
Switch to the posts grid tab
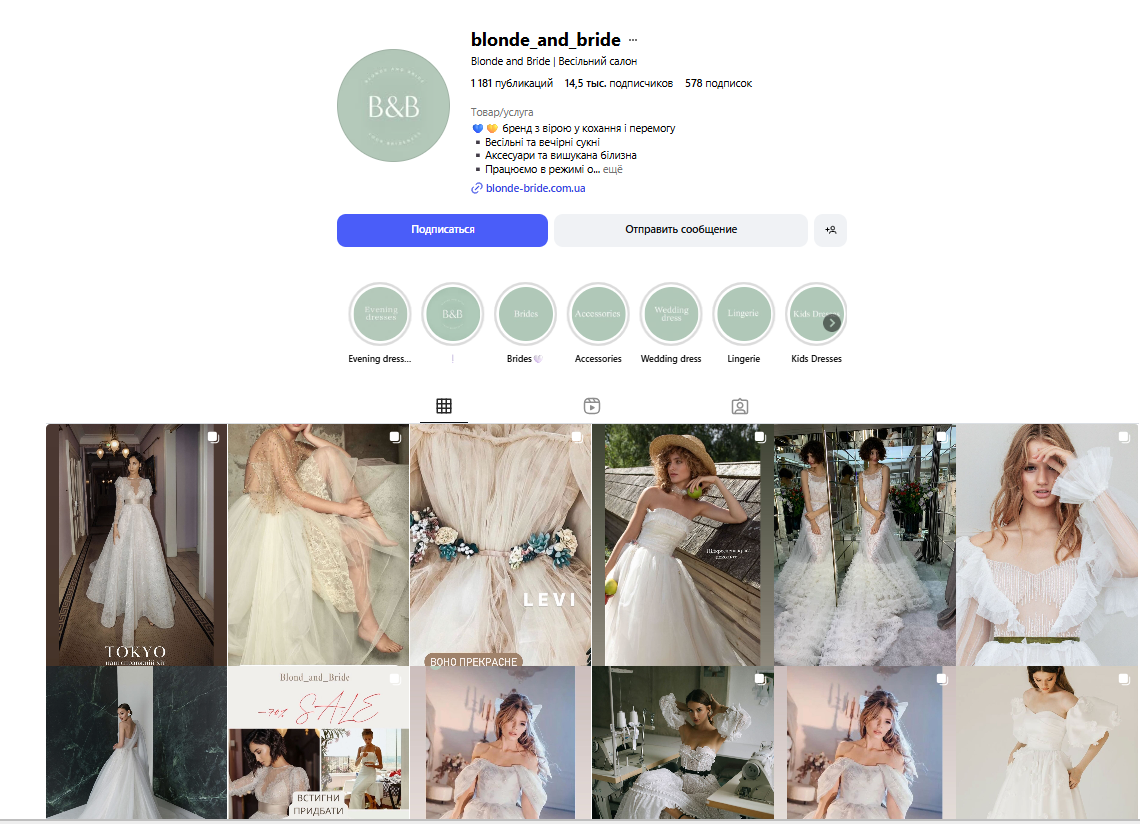click(x=444, y=406)
